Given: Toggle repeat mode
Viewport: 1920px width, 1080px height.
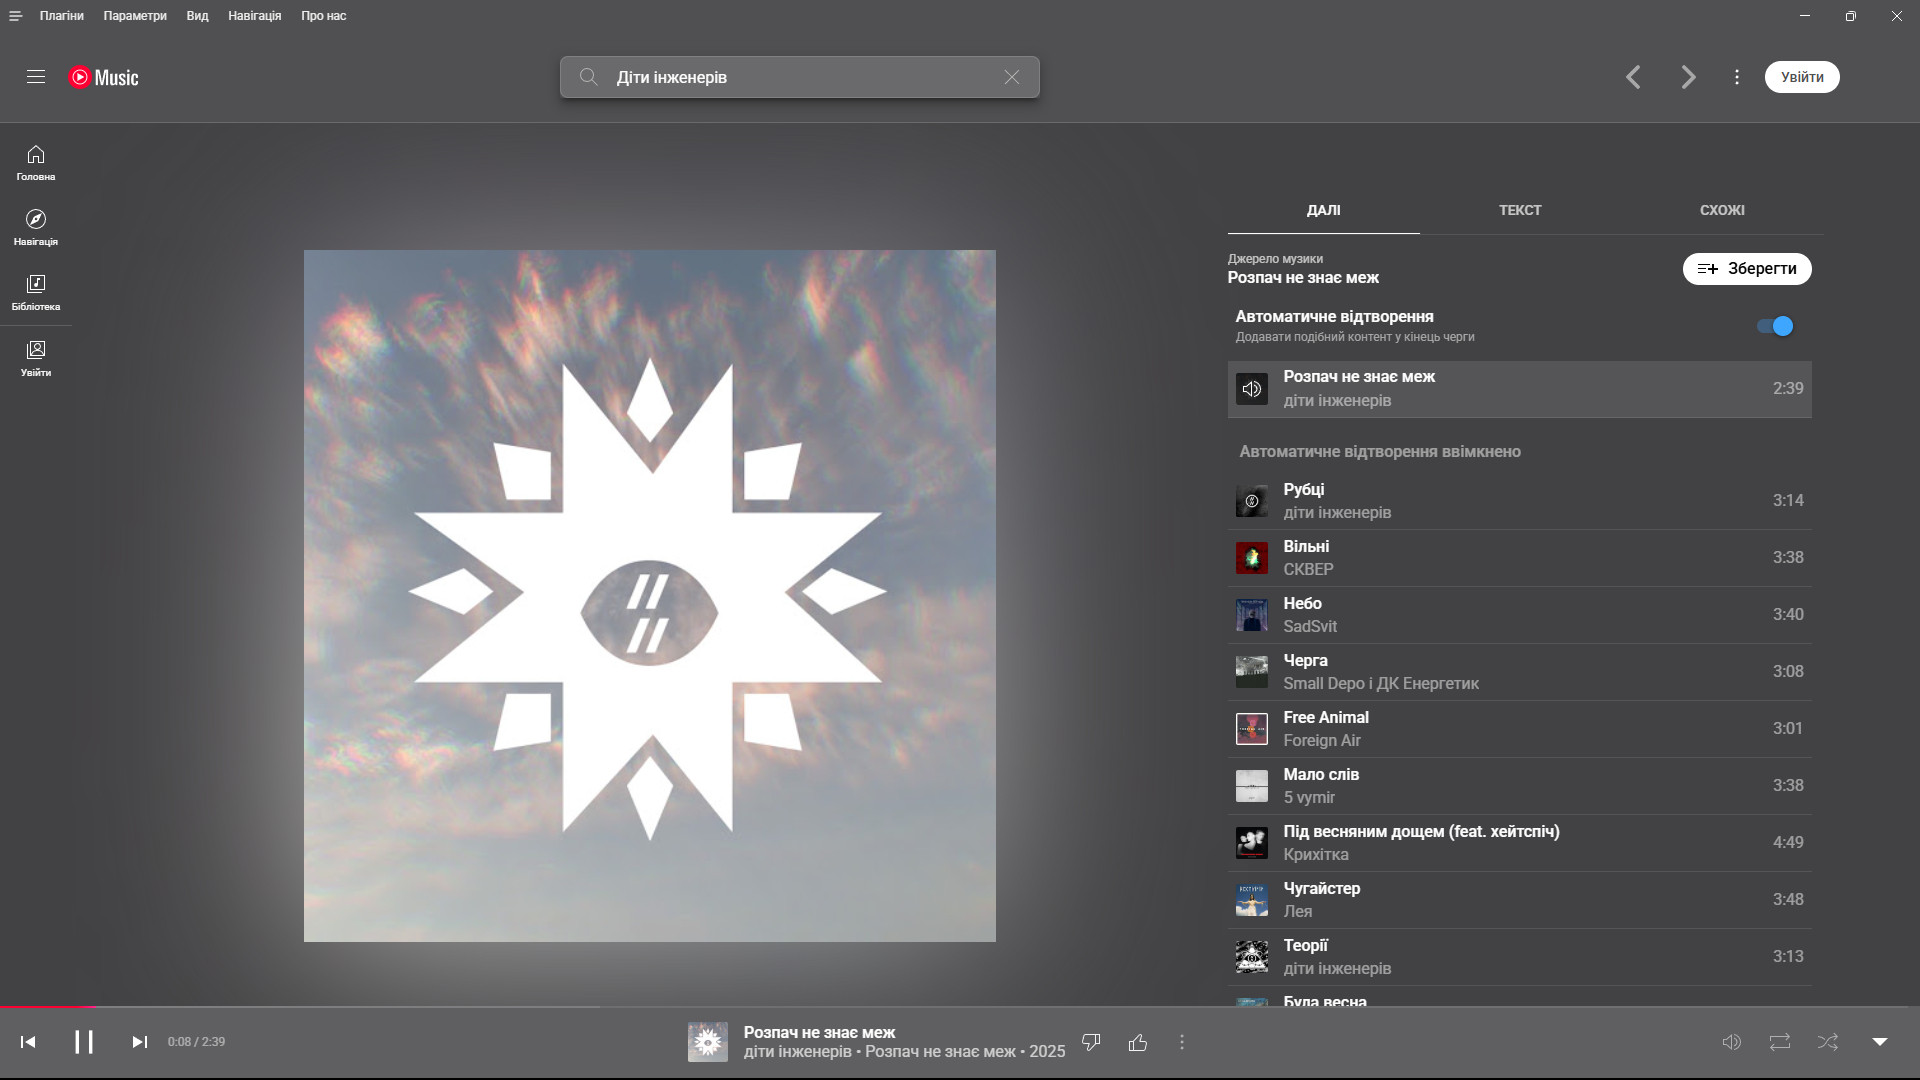Looking at the screenshot, I should click(1780, 1042).
